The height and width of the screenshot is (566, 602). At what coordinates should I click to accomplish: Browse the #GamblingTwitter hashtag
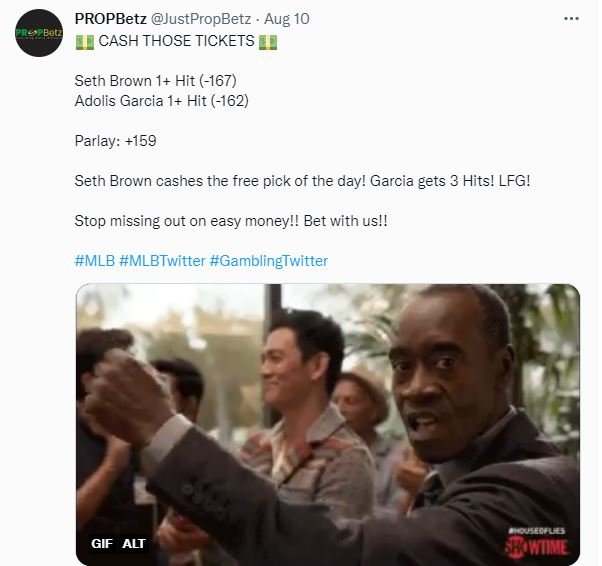(x=268, y=261)
